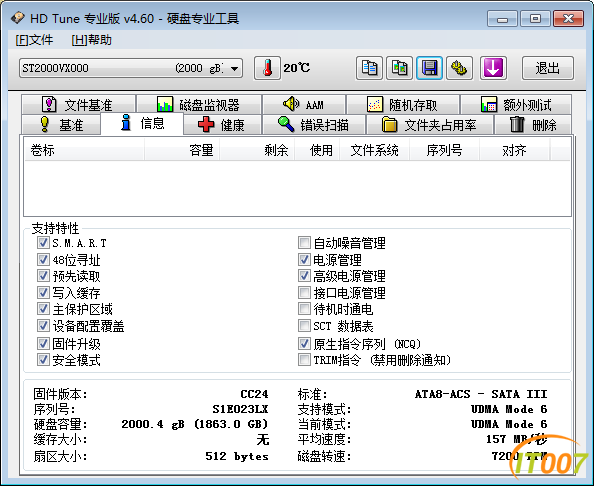This screenshot has height=486, width=594.
Task: Click the ATA8-ACS - SATA III standard value
Action: (x=481, y=394)
